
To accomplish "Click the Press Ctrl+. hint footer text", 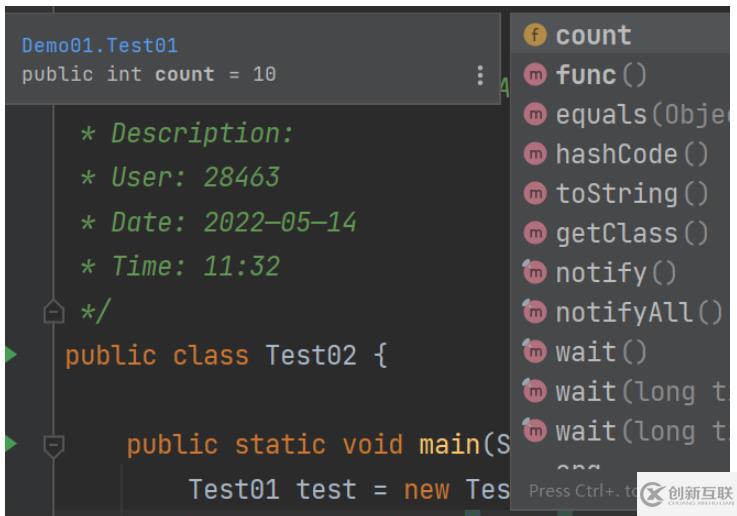I will click(582, 491).
